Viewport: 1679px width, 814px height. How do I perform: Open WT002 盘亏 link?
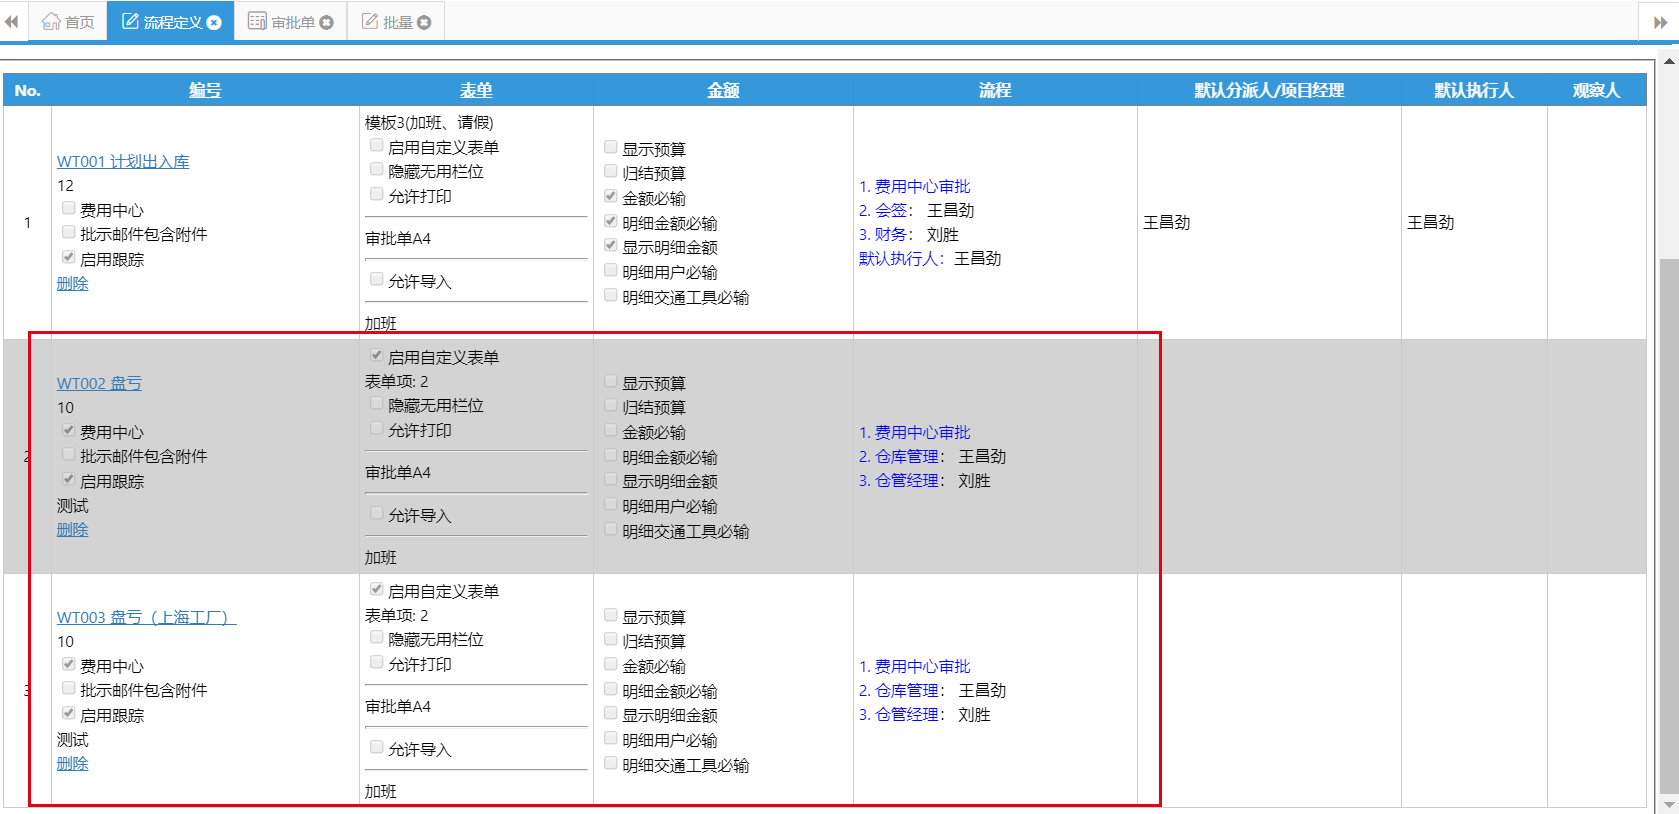99,383
